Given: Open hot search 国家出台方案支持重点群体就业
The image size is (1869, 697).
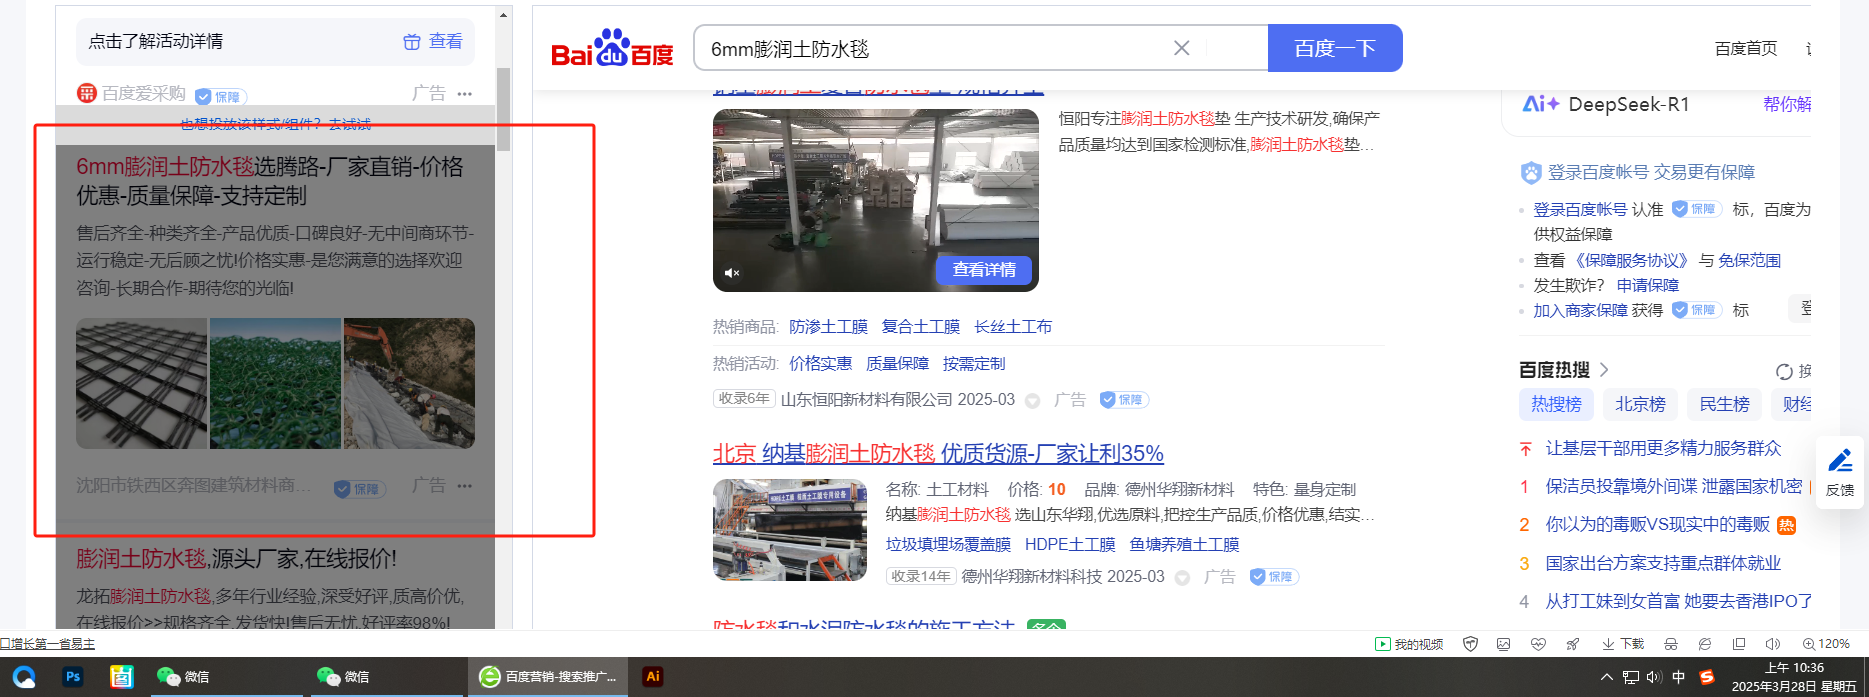Looking at the screenshot, I should coord(1663,564).
